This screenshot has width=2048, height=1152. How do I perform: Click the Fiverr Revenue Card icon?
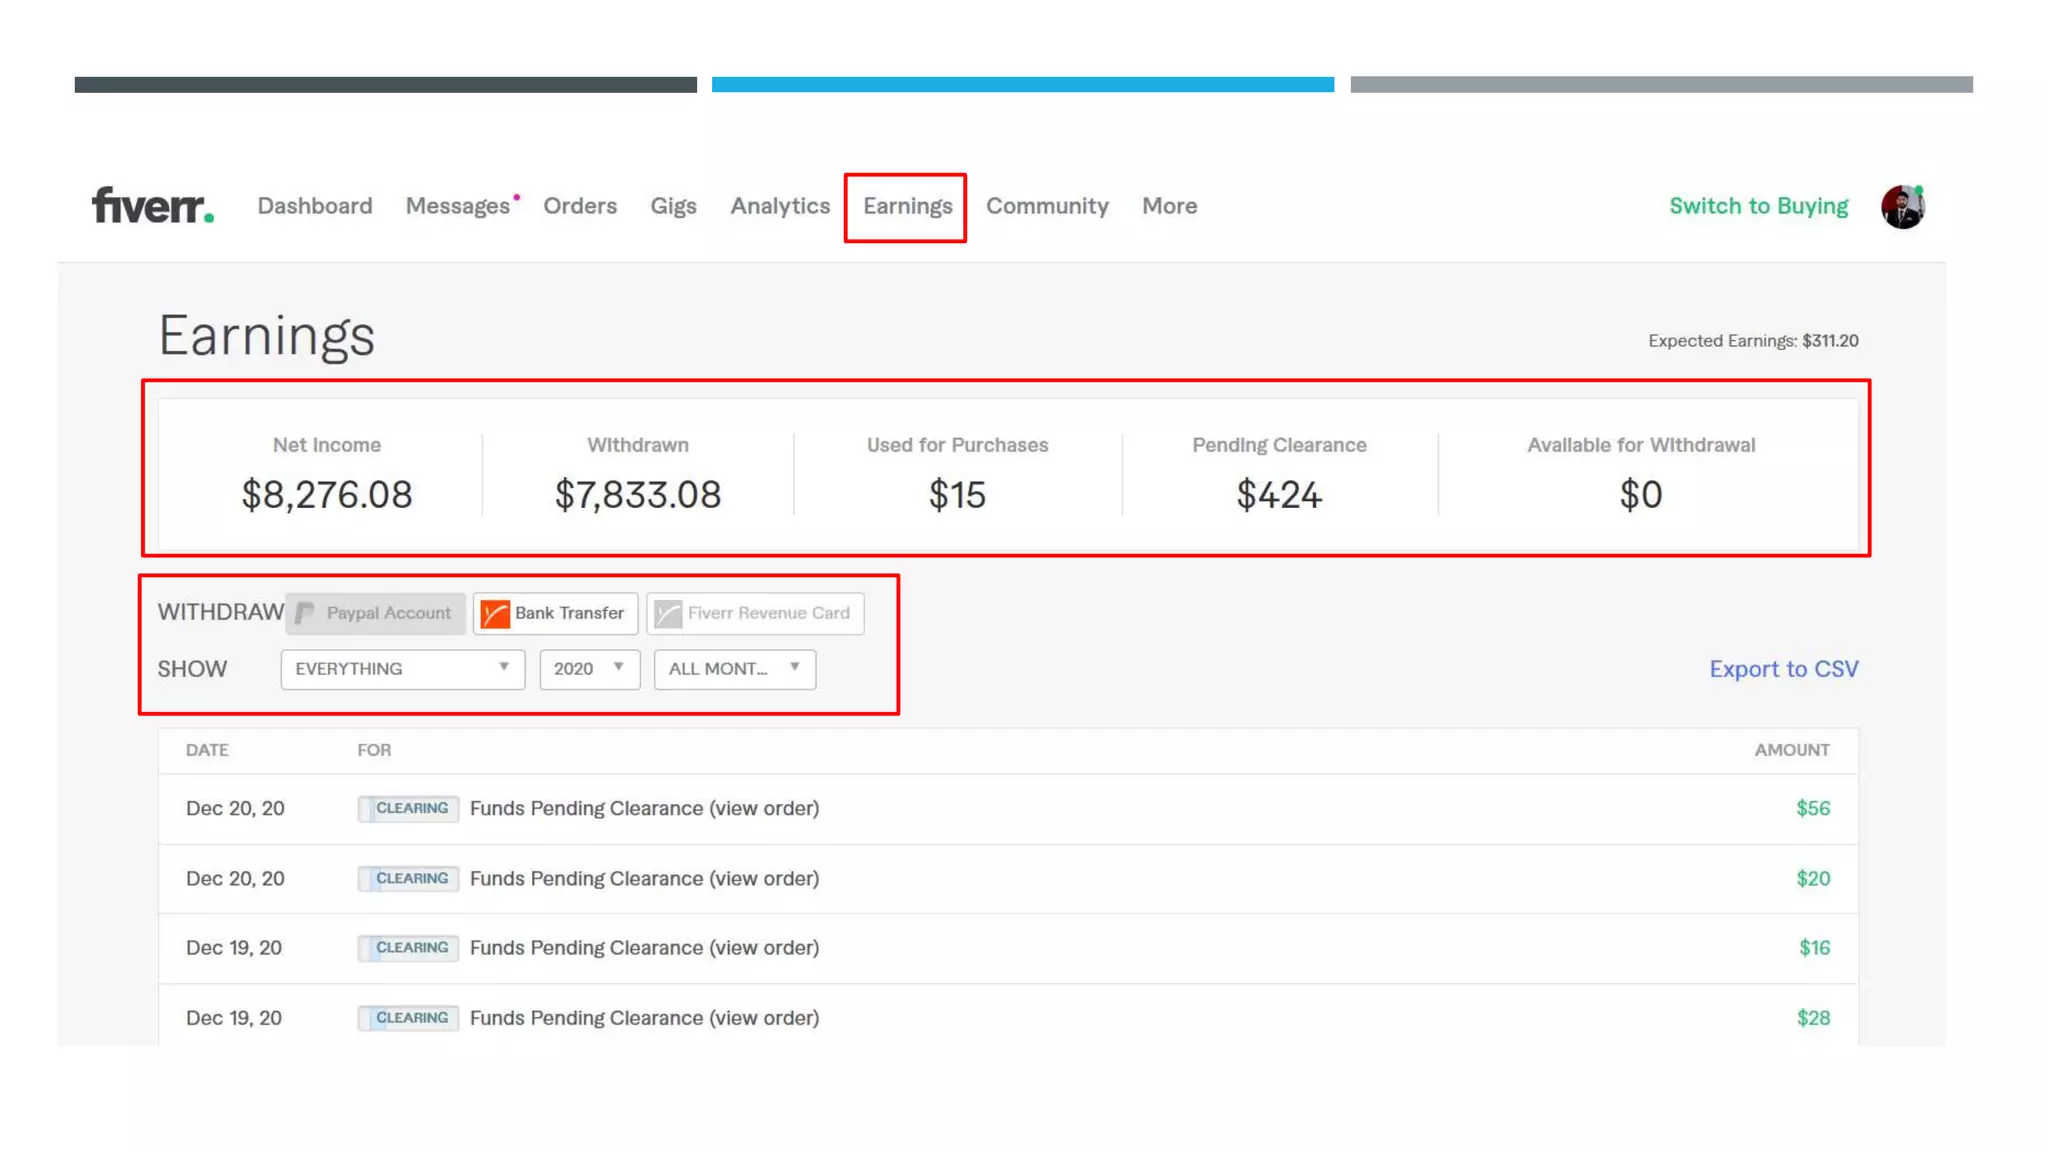pos(668,613)
